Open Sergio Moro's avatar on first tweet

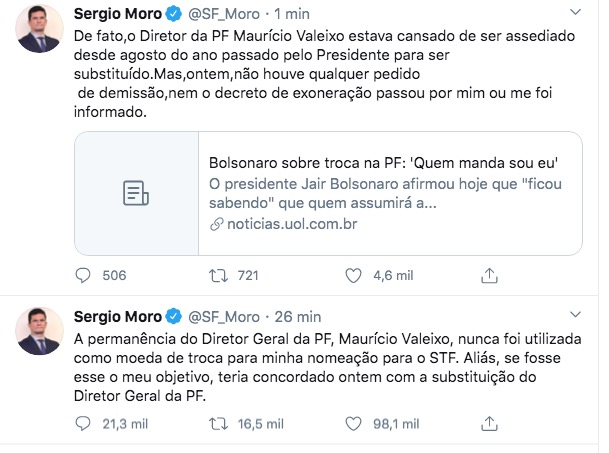click(39, 29)
